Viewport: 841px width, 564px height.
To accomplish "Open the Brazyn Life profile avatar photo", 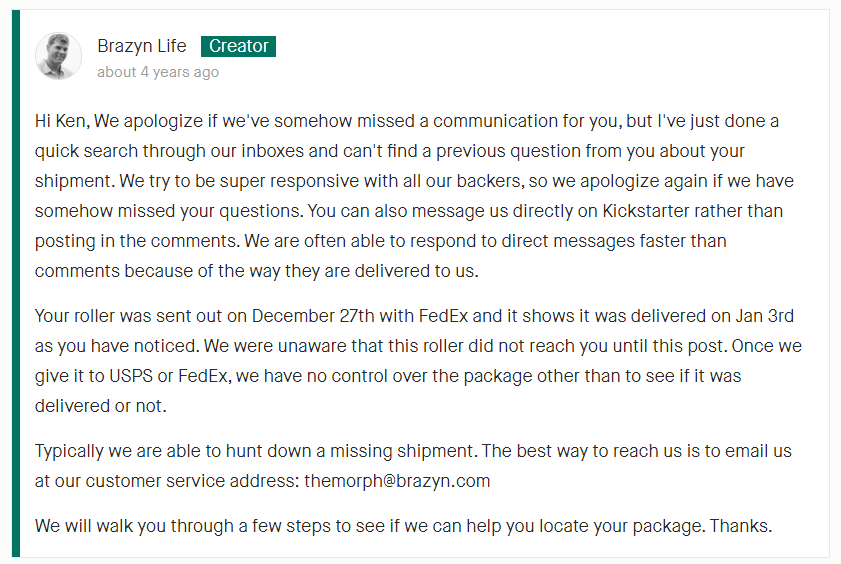I will (x=58, y=56).
